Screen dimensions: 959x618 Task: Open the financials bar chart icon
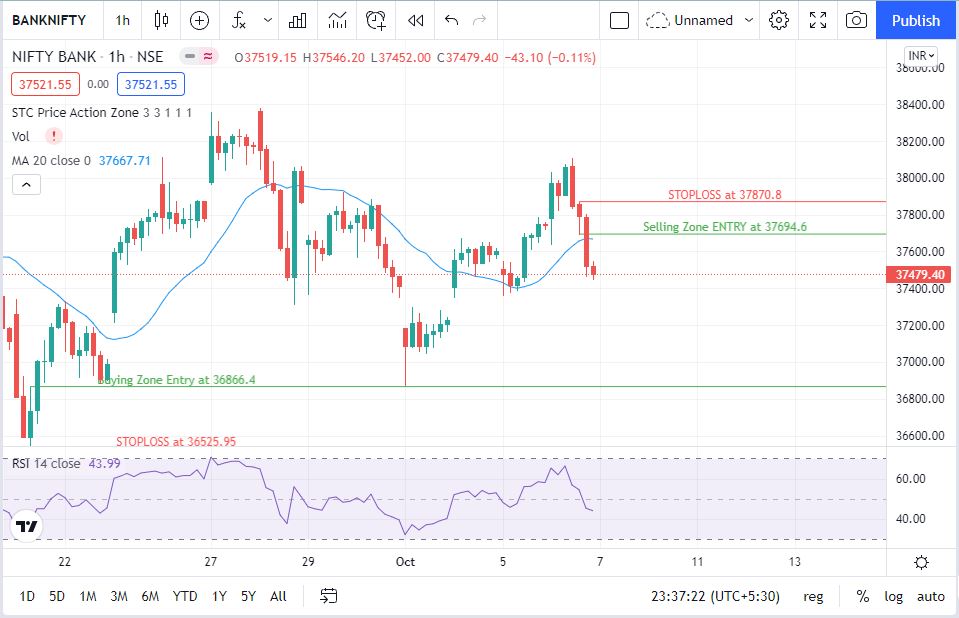pyautogui.click(x=298, y=20)
